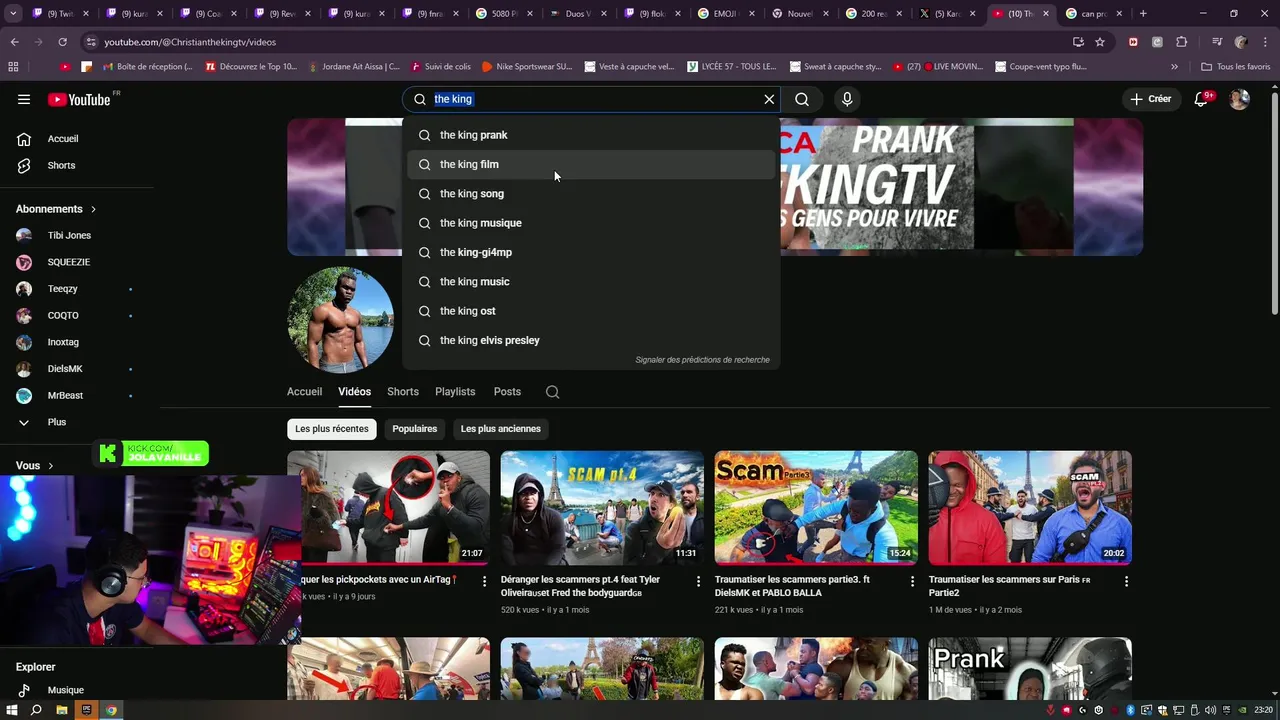This screenshot has height=720, width=1280.
Task: Click the YouTube logo
Action: 79,99
